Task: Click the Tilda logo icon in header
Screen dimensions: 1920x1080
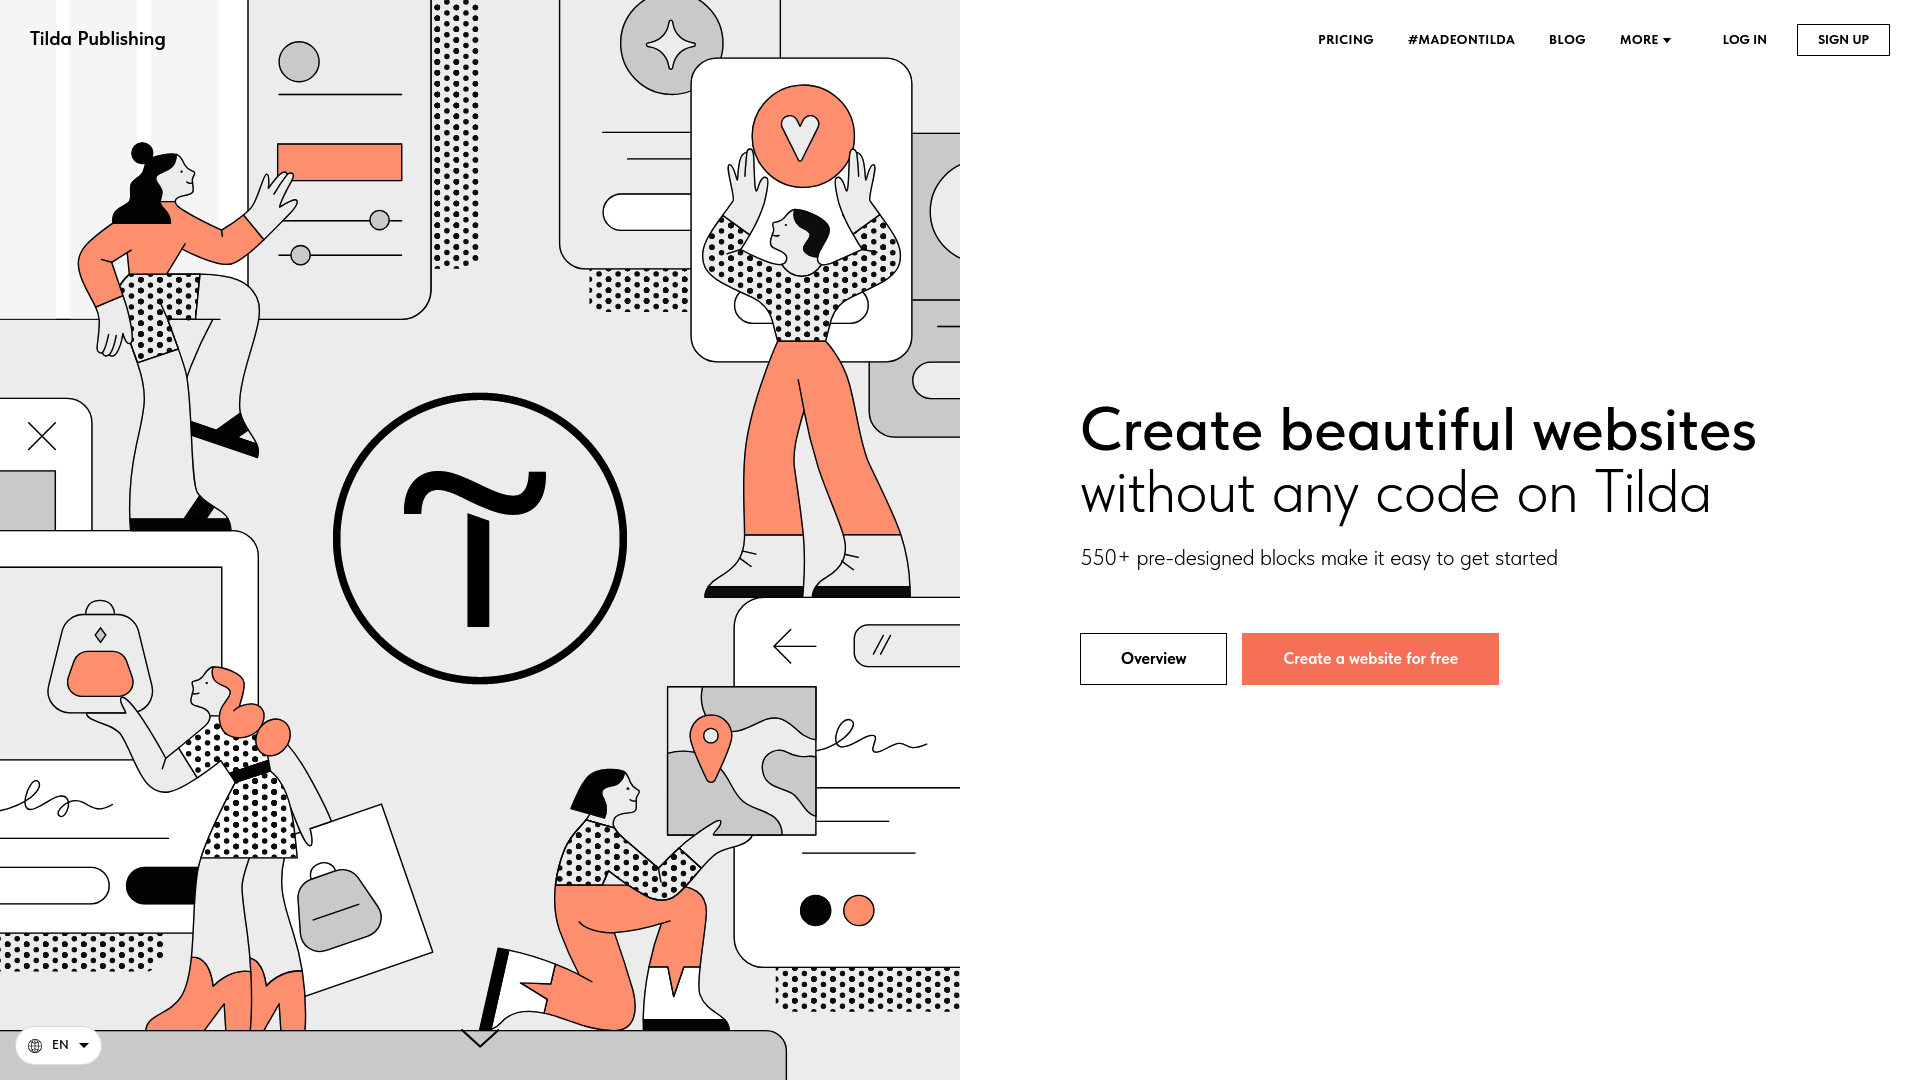Action: point(98,38)
